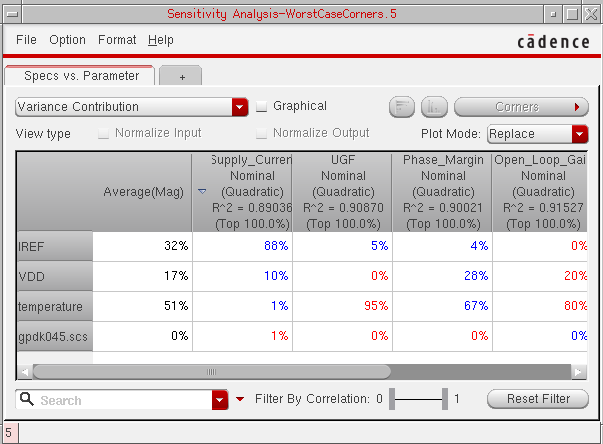
Task: Open the File menu
Action: click(26, 40)
